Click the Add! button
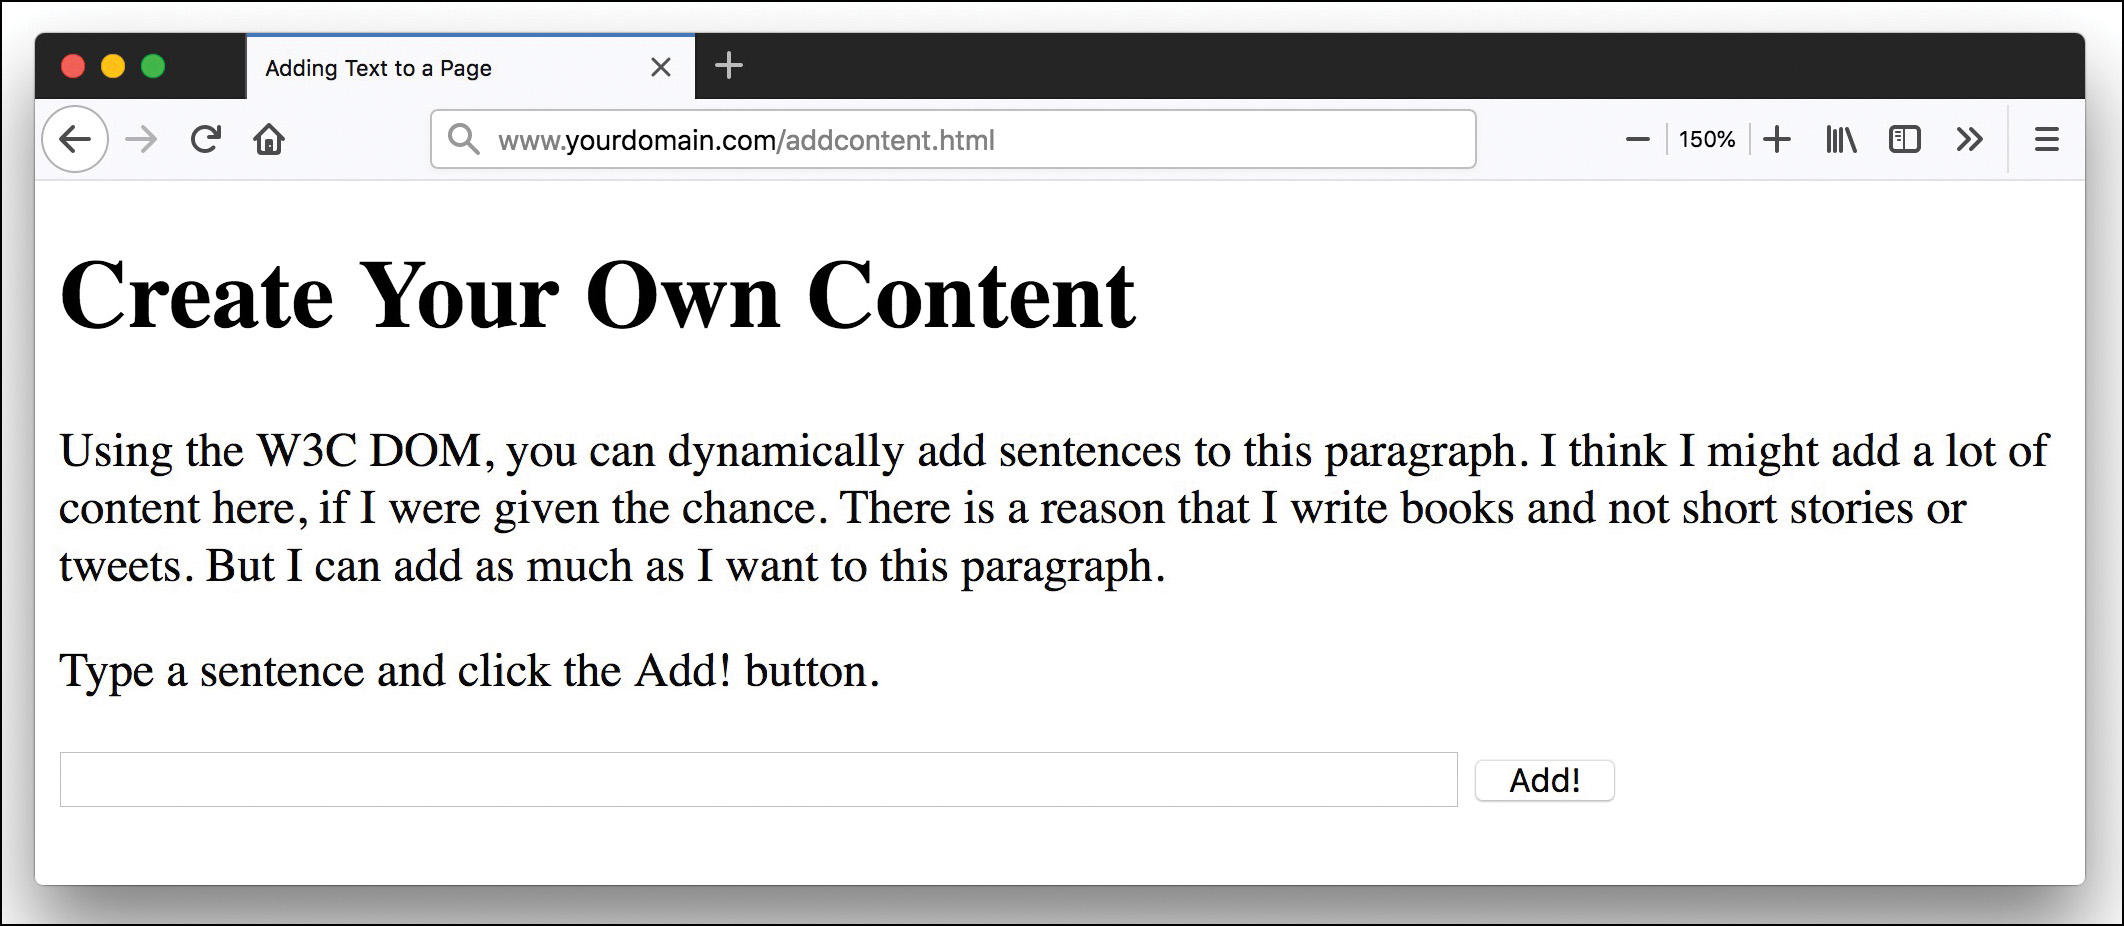The image size is (2124, 926). coord(1544,780)
